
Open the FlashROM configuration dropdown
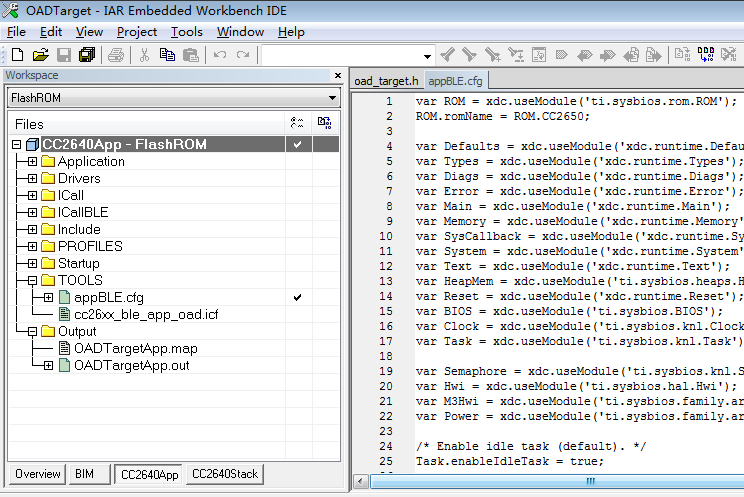point(332,98)
